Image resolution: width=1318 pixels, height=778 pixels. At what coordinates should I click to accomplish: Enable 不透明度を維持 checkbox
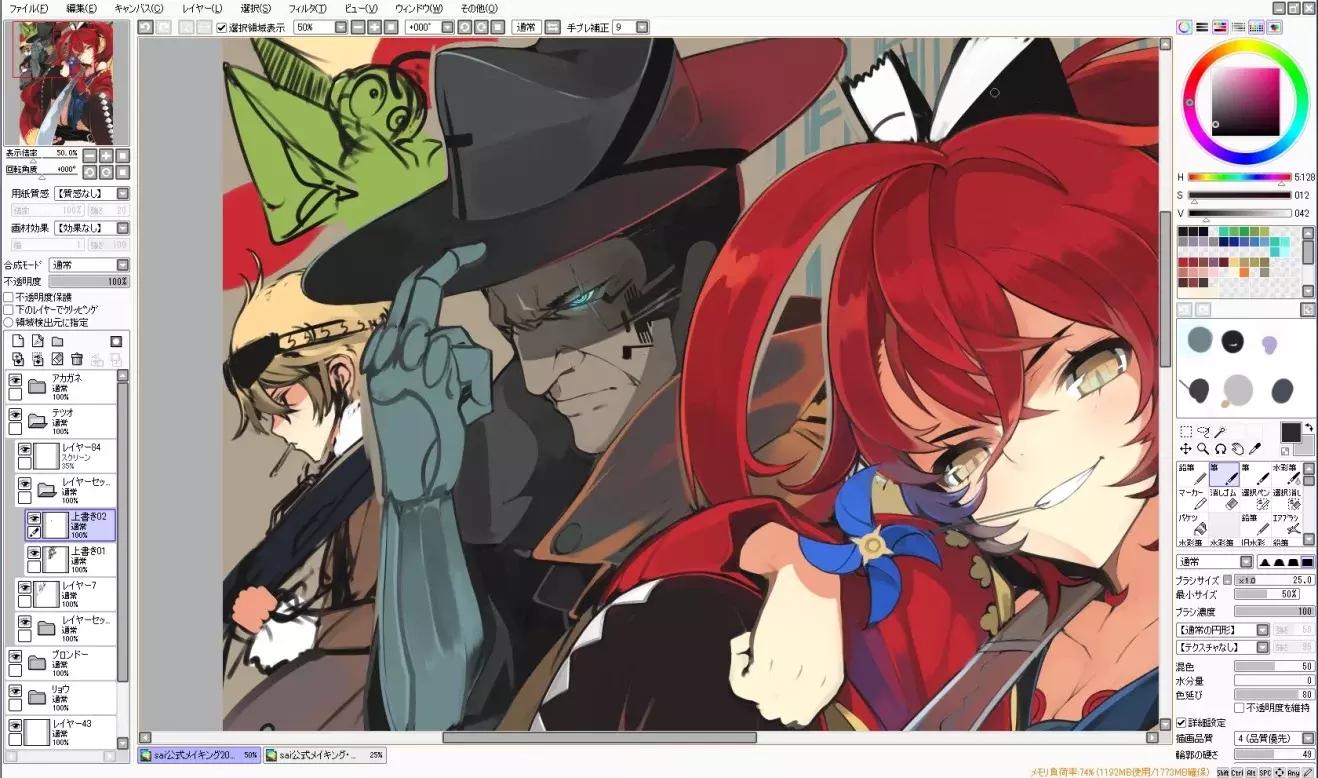1240,708
